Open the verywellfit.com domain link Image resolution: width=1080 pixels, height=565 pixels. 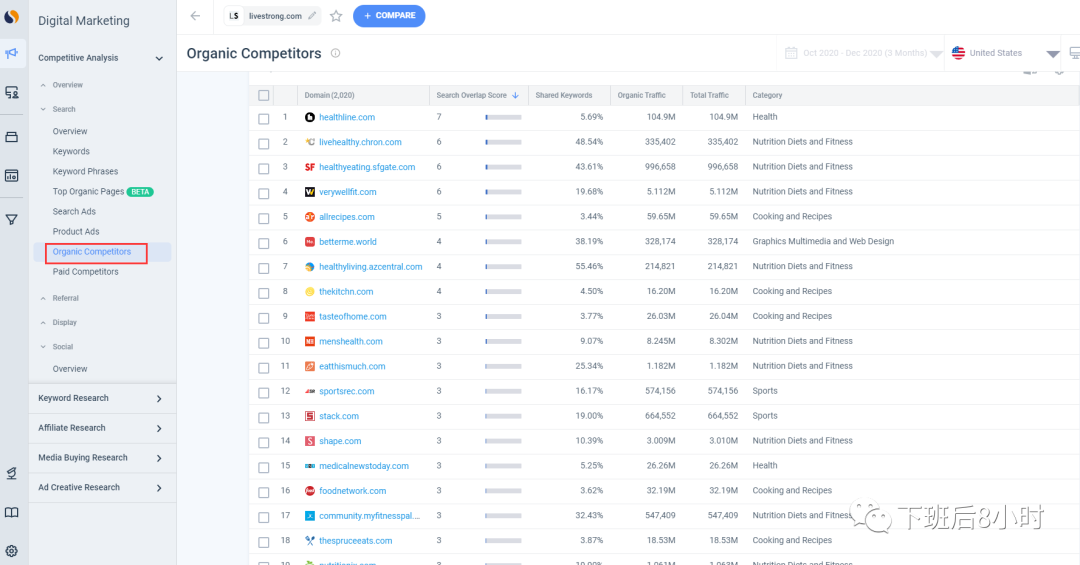tap(348, 192)
